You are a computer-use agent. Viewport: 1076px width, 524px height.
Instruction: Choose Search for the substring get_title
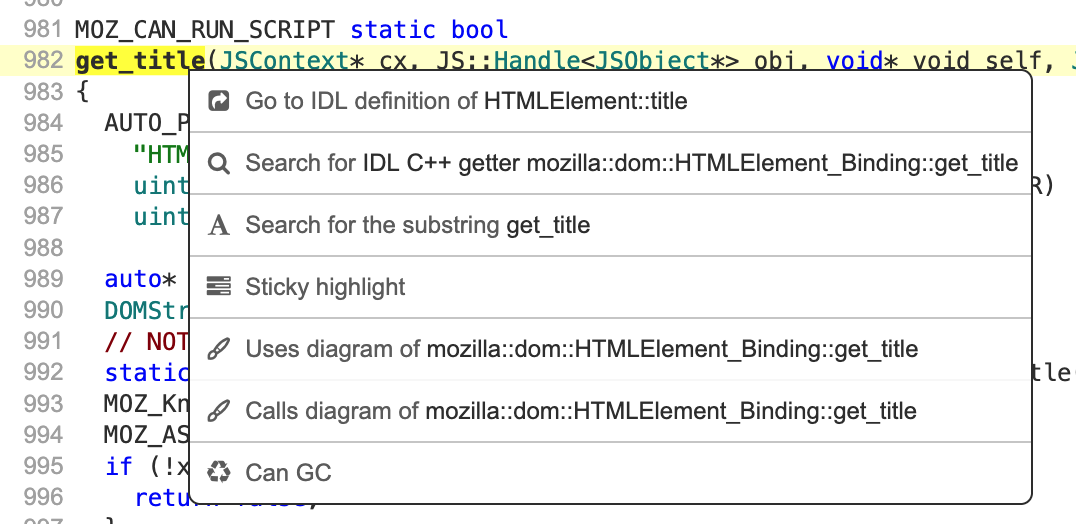(417, 225)
